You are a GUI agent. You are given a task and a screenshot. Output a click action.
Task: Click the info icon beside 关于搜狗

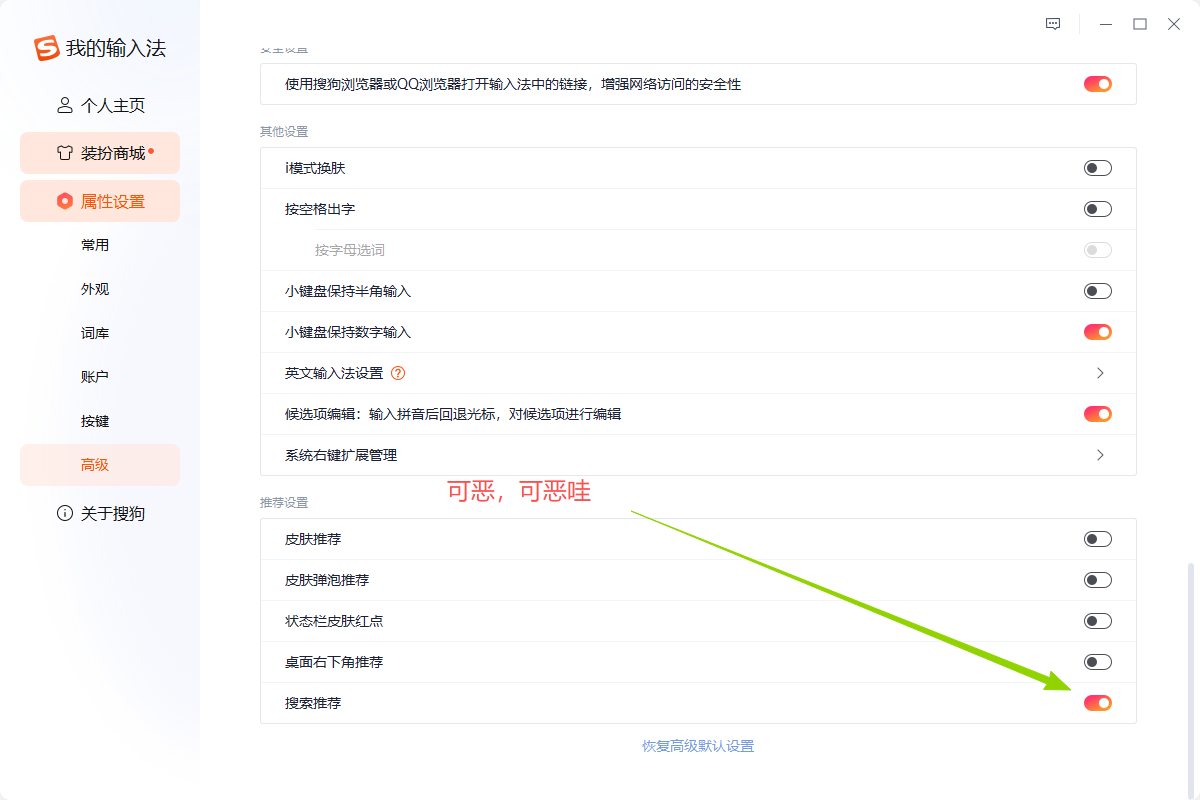(65, 513)
